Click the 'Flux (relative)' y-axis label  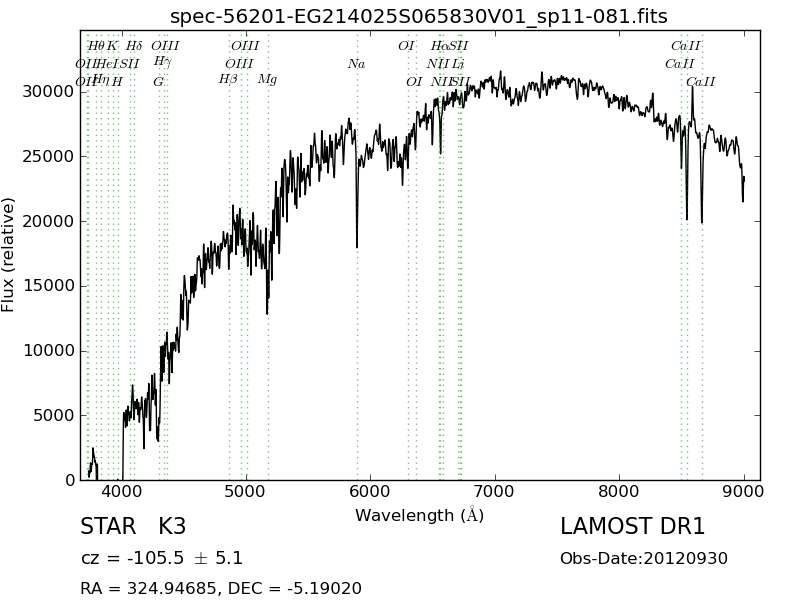point(8,255)
